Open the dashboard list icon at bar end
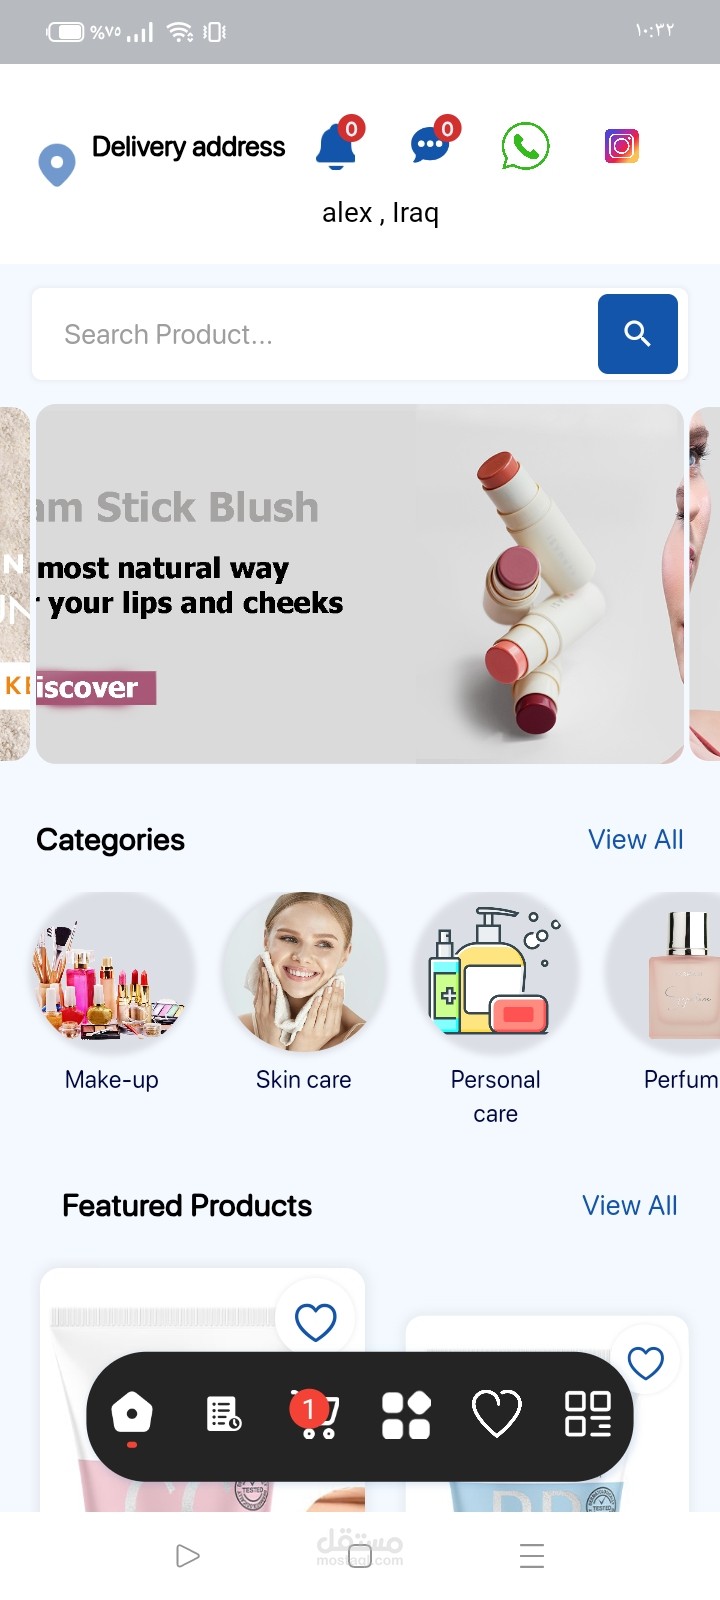This screenshot has height=1600, width=720. coord(588,1414)
